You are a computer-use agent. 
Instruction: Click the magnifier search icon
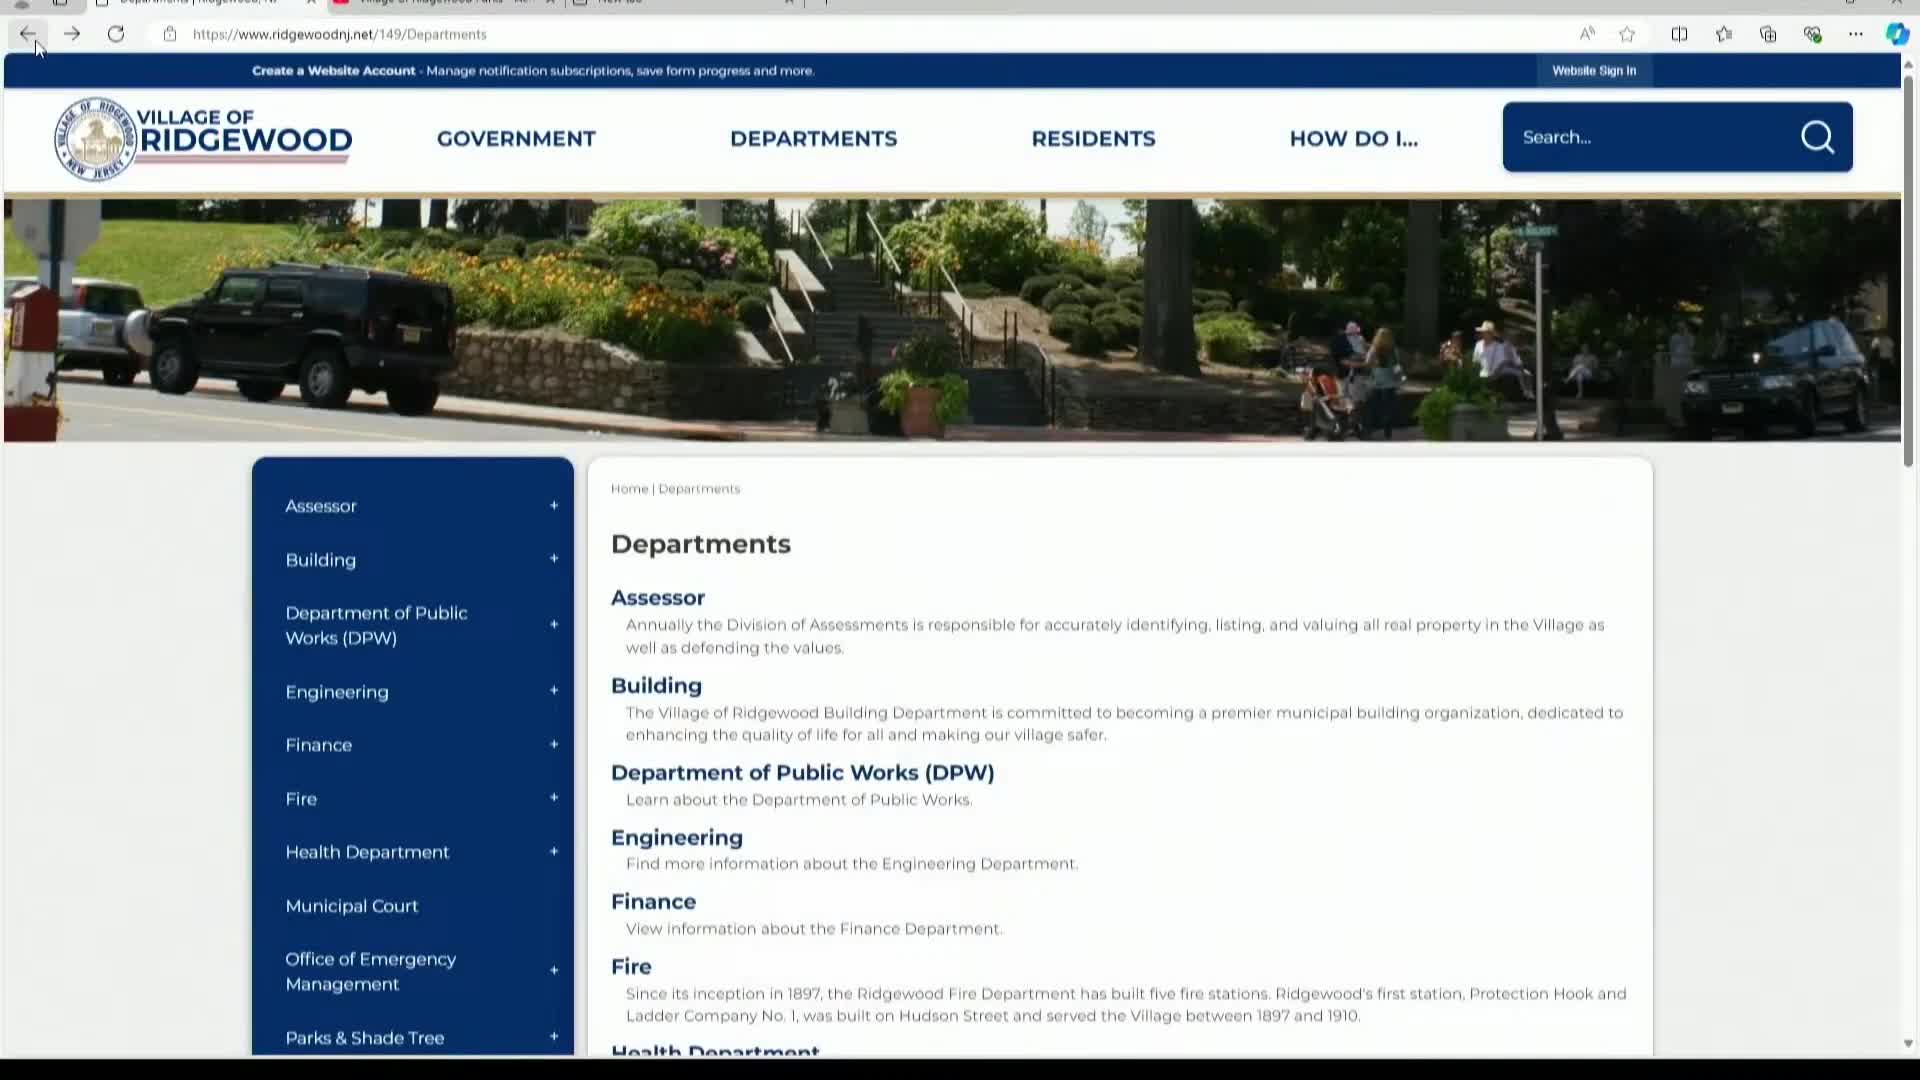tap(1817, 137)
